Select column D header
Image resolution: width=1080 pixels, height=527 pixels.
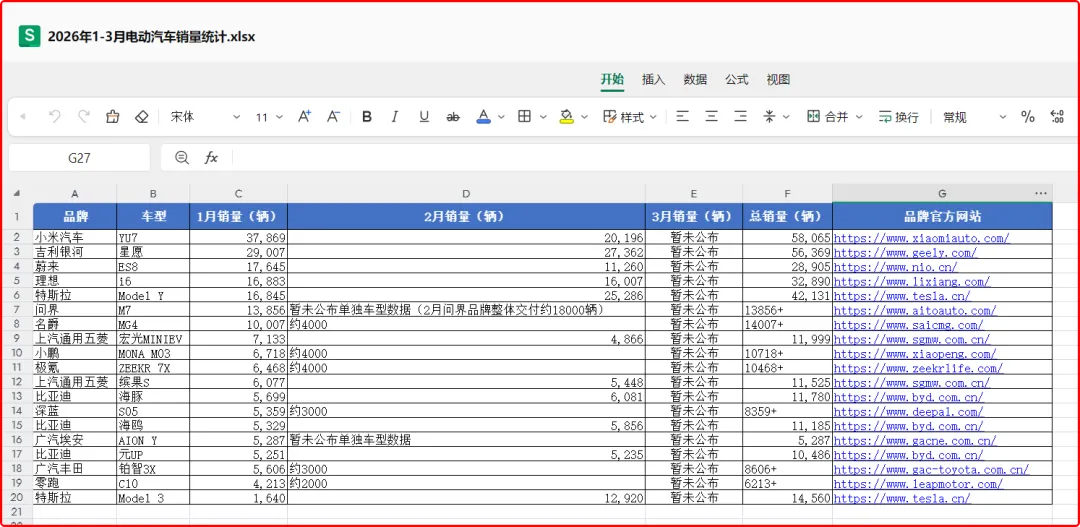(466, 194)
